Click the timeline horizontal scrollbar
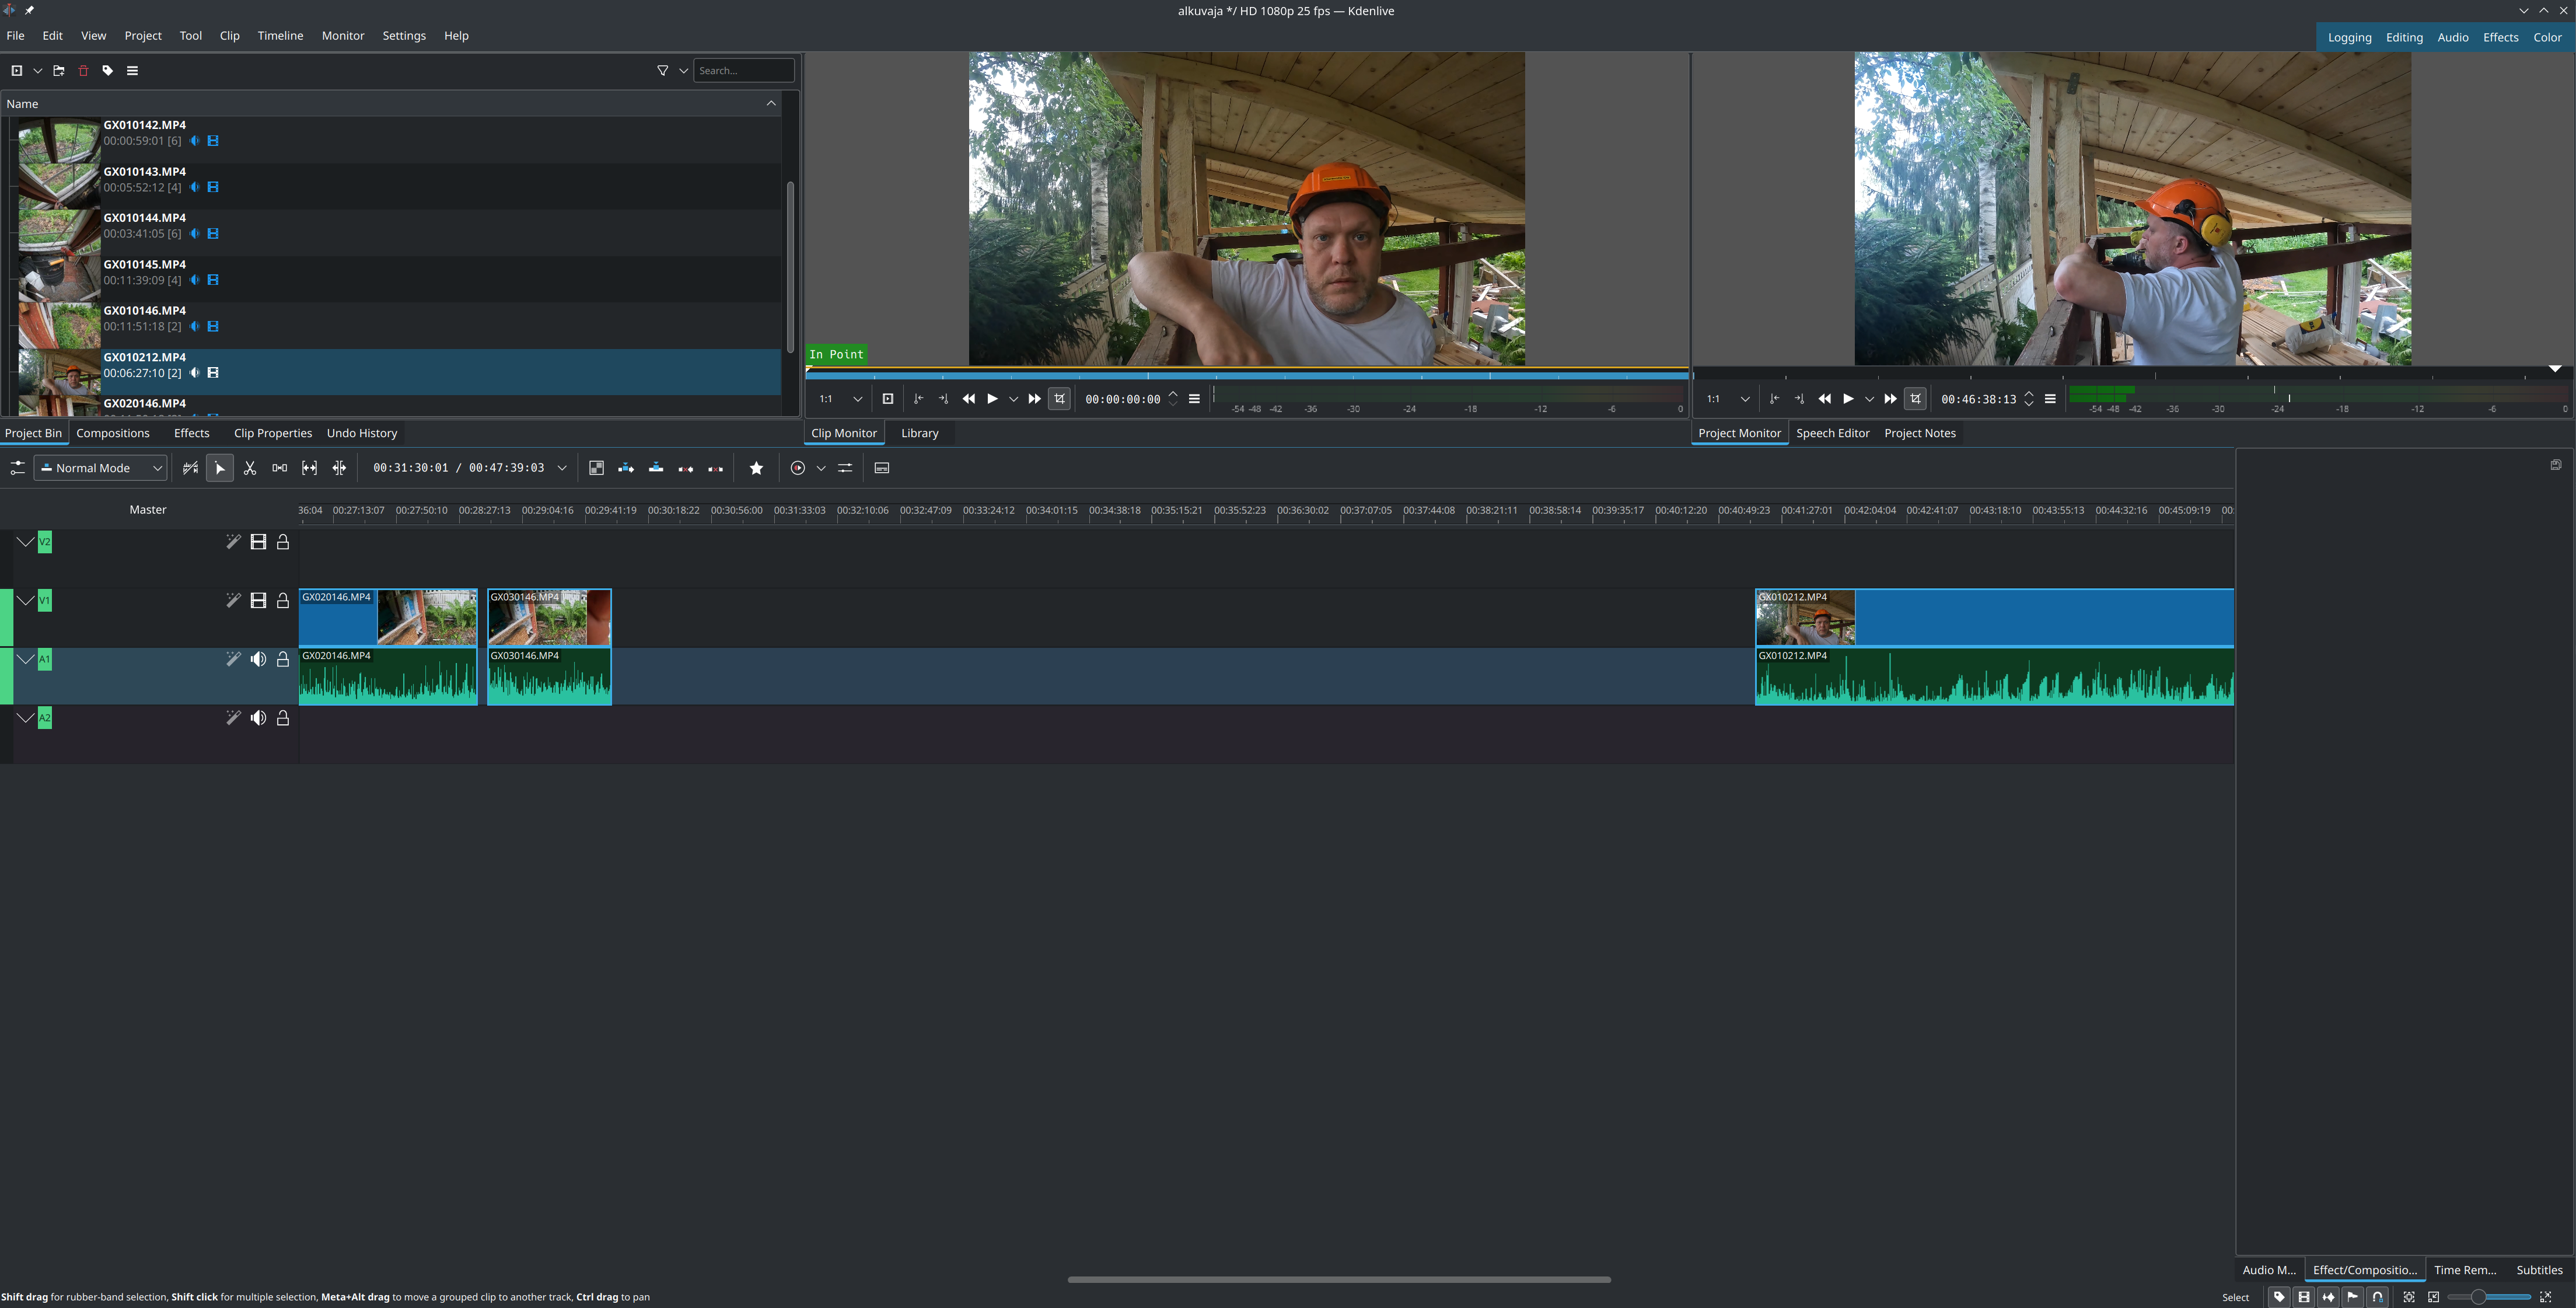This screenshot has width=2576, height=1308. 1339,1279
